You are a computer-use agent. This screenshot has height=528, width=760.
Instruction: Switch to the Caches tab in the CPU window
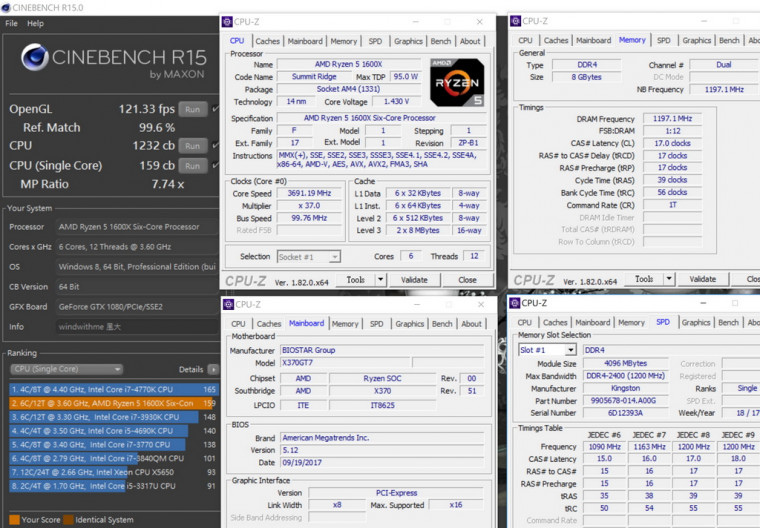click(x=268, y=41)
